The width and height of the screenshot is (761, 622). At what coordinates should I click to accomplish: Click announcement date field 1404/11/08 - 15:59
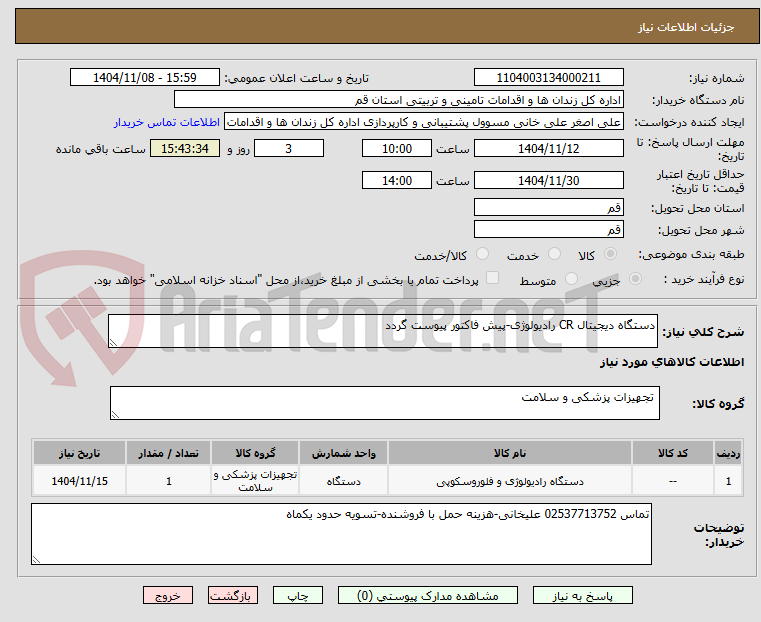[x=145, y=78]
